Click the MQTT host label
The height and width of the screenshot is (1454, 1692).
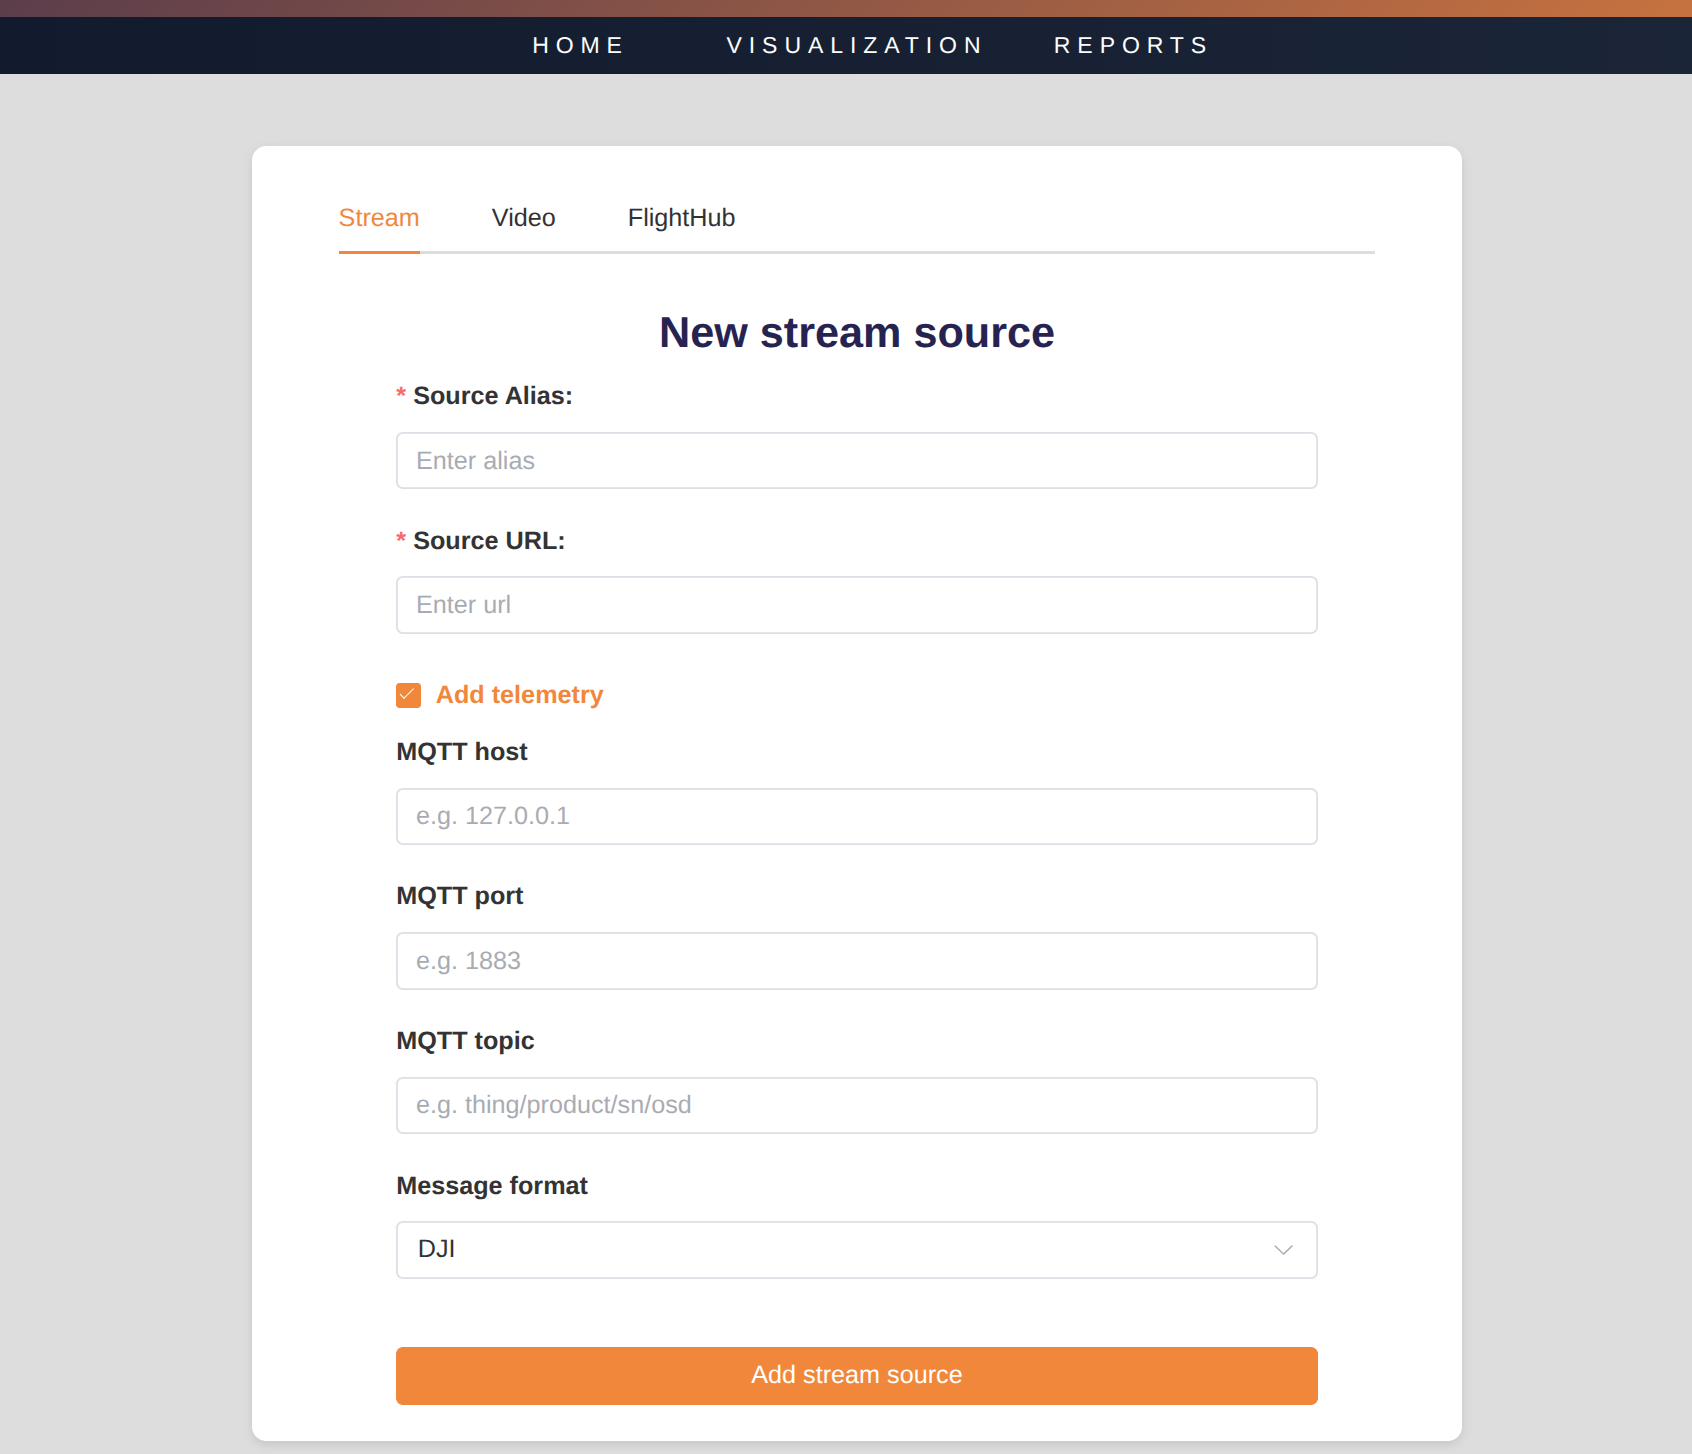(x=461, y=752)
